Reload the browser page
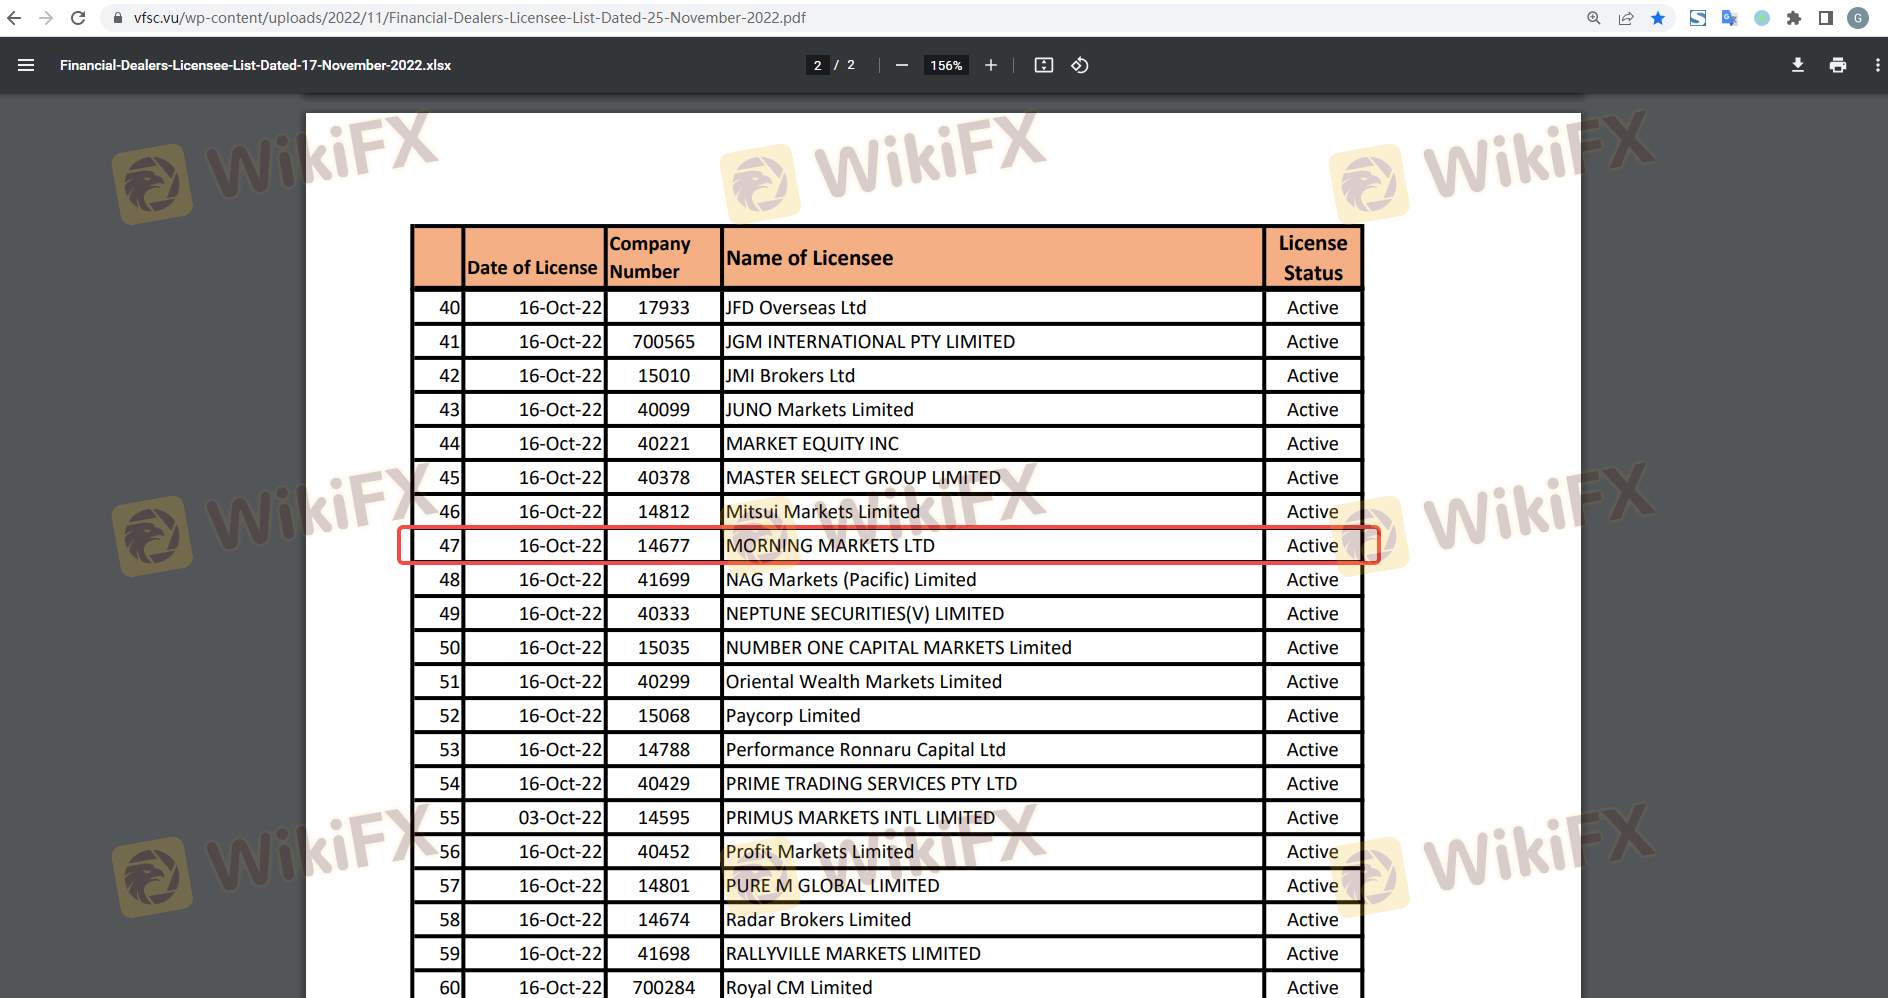The image size is (1888, 998). click(78, 18)
